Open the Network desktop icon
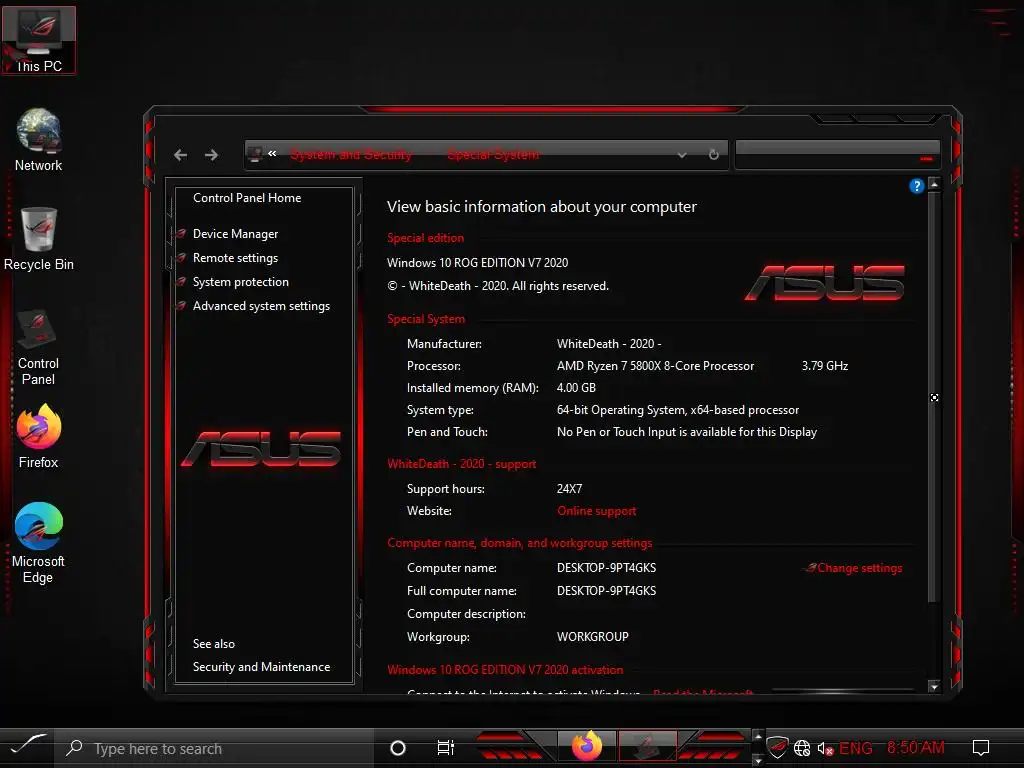 39,140
